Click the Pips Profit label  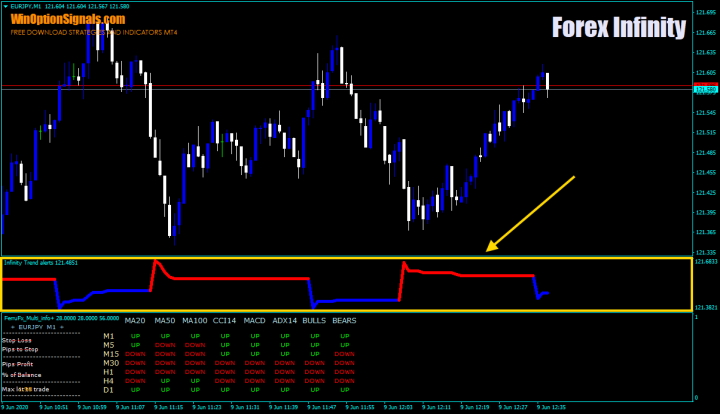pos(17,364)
